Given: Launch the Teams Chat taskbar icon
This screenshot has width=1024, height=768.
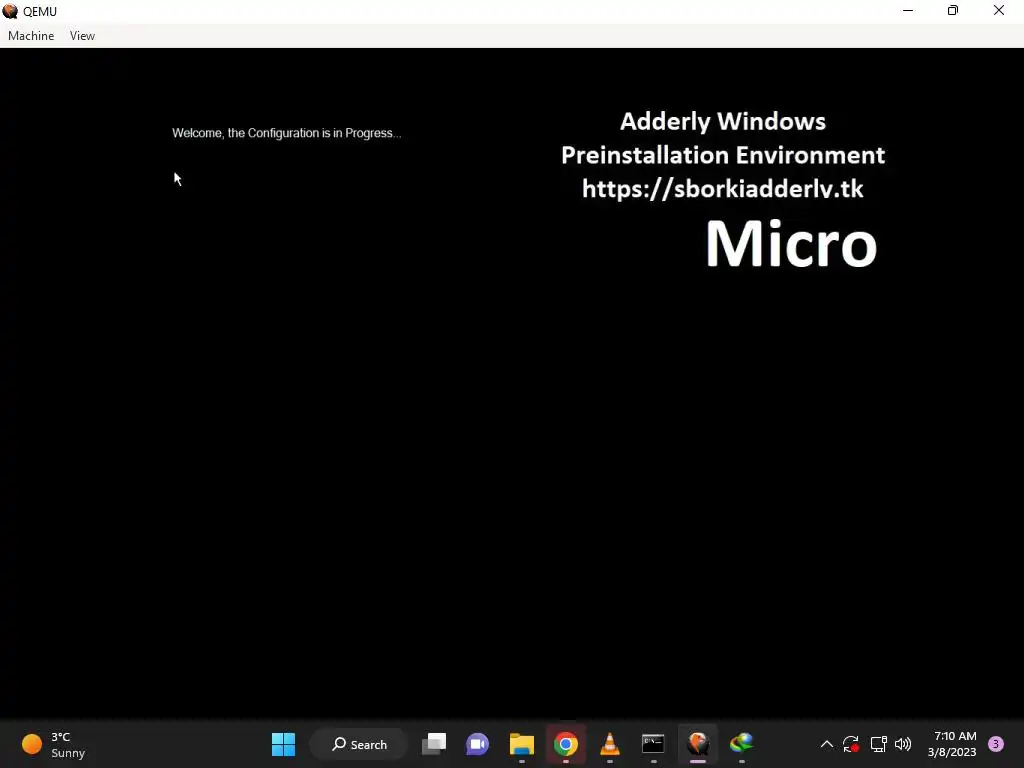Looking at the screenshot, I should click(x=477, y=744).
